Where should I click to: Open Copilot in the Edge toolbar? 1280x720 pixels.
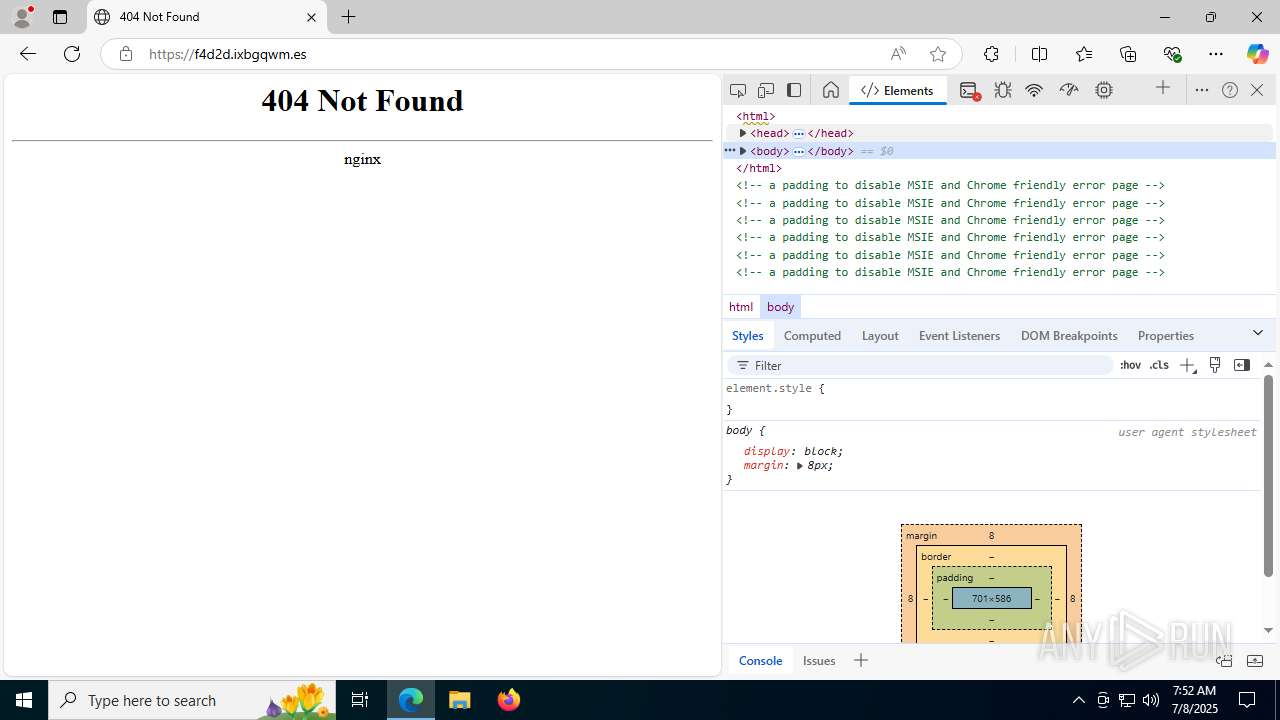[x=1257, y=54]
